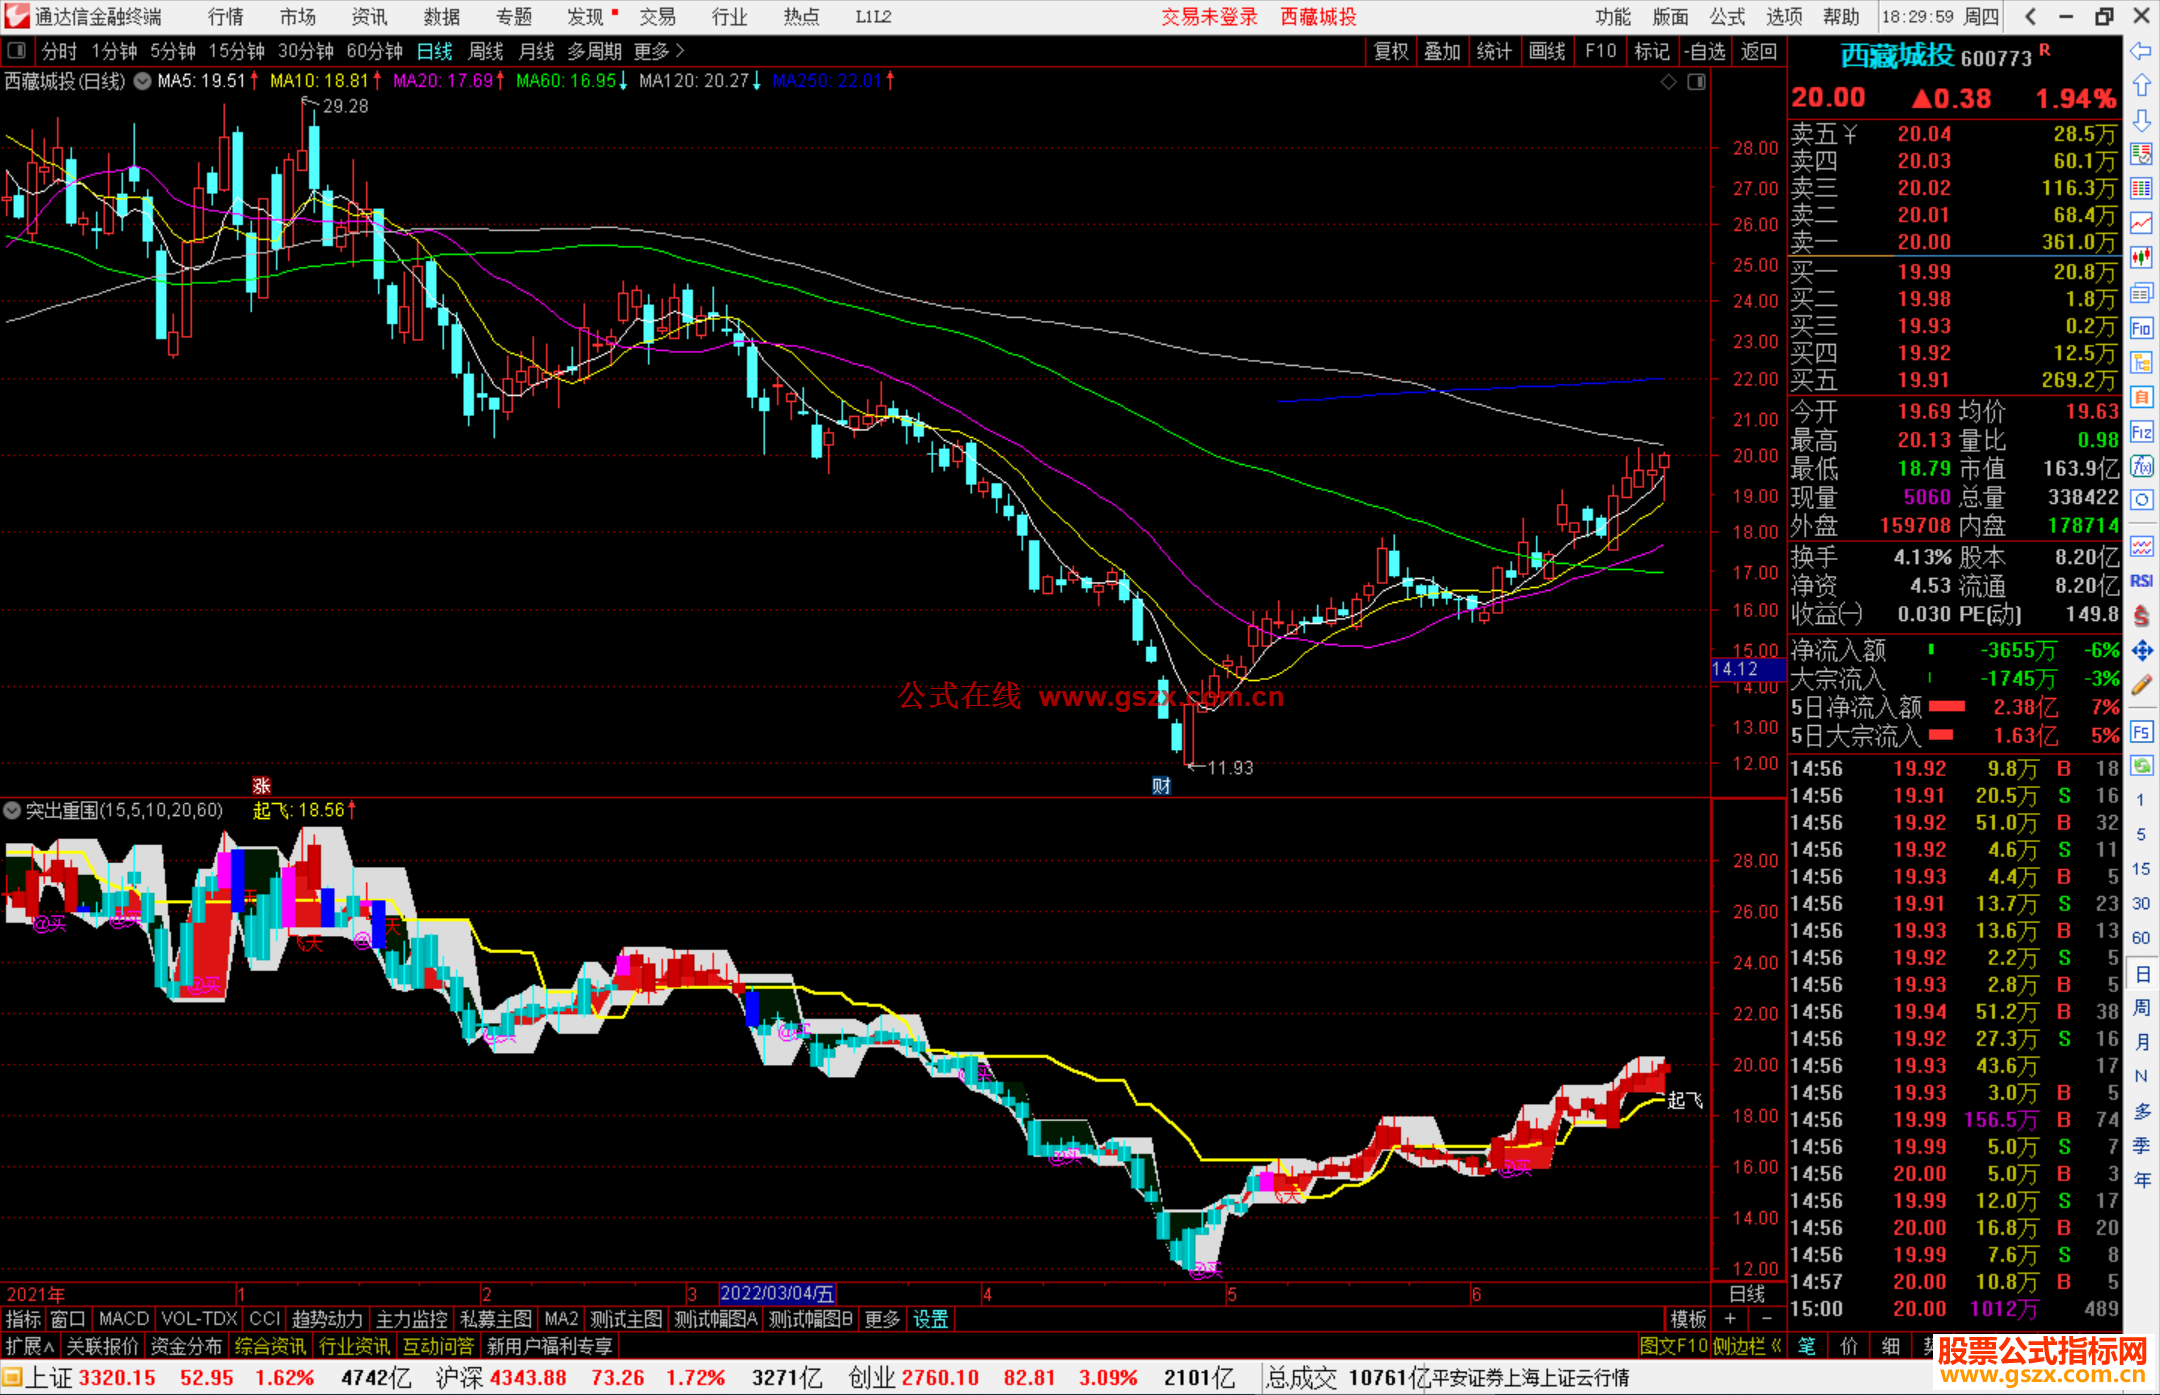The image size is (2160, 1395).
Task: Switch to the VOL-TDX indicator tab
Action: click(199, 1319)
